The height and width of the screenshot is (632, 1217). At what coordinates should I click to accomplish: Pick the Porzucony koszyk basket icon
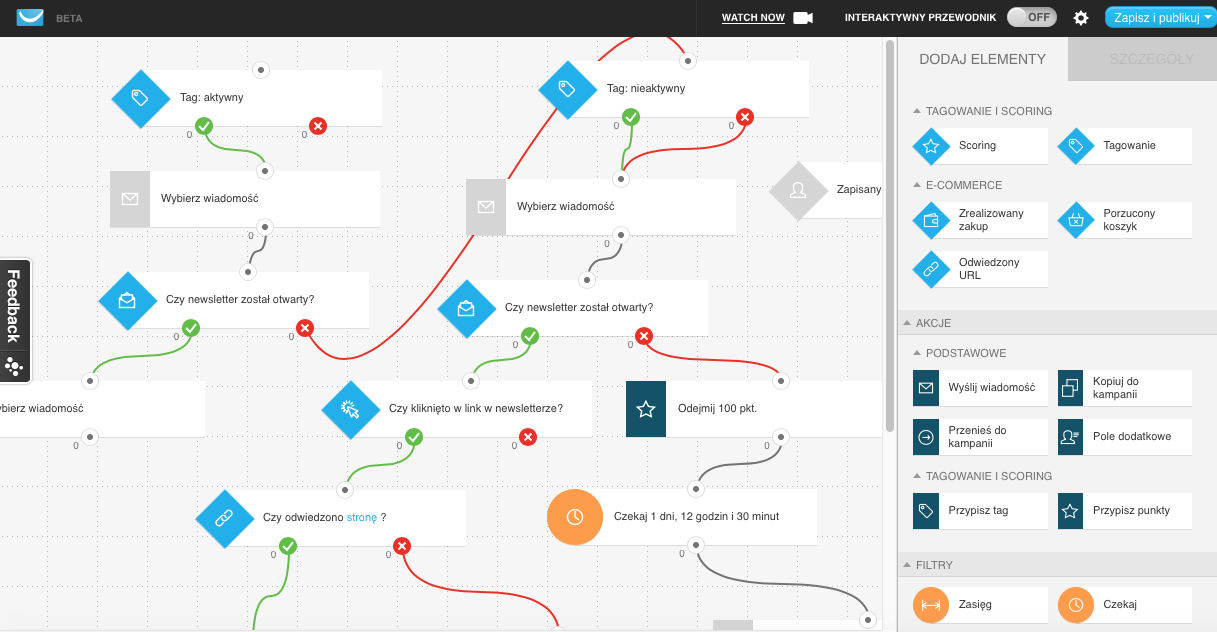click(1076, 220)
